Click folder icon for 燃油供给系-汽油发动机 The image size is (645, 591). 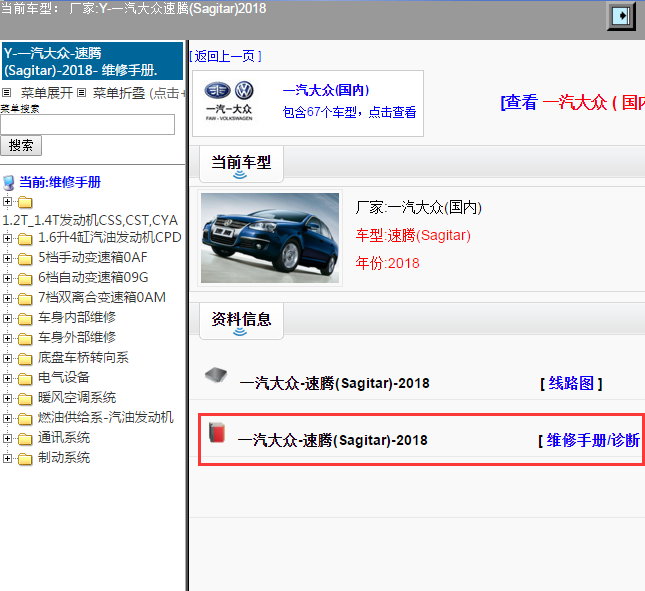tap(25, 419)
